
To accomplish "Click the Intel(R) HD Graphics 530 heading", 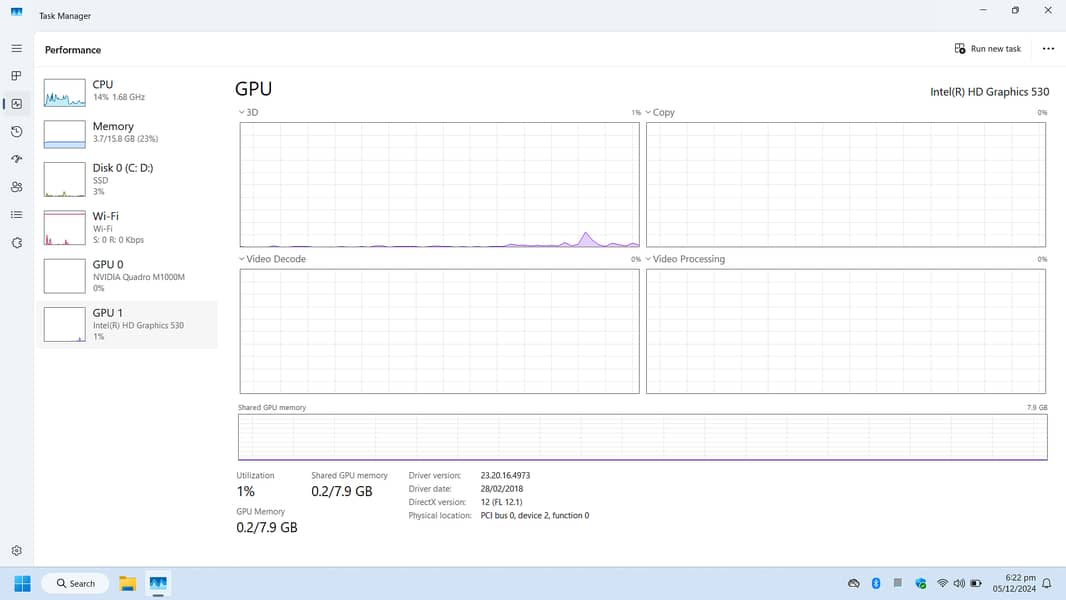I will [x=989, y=92].
